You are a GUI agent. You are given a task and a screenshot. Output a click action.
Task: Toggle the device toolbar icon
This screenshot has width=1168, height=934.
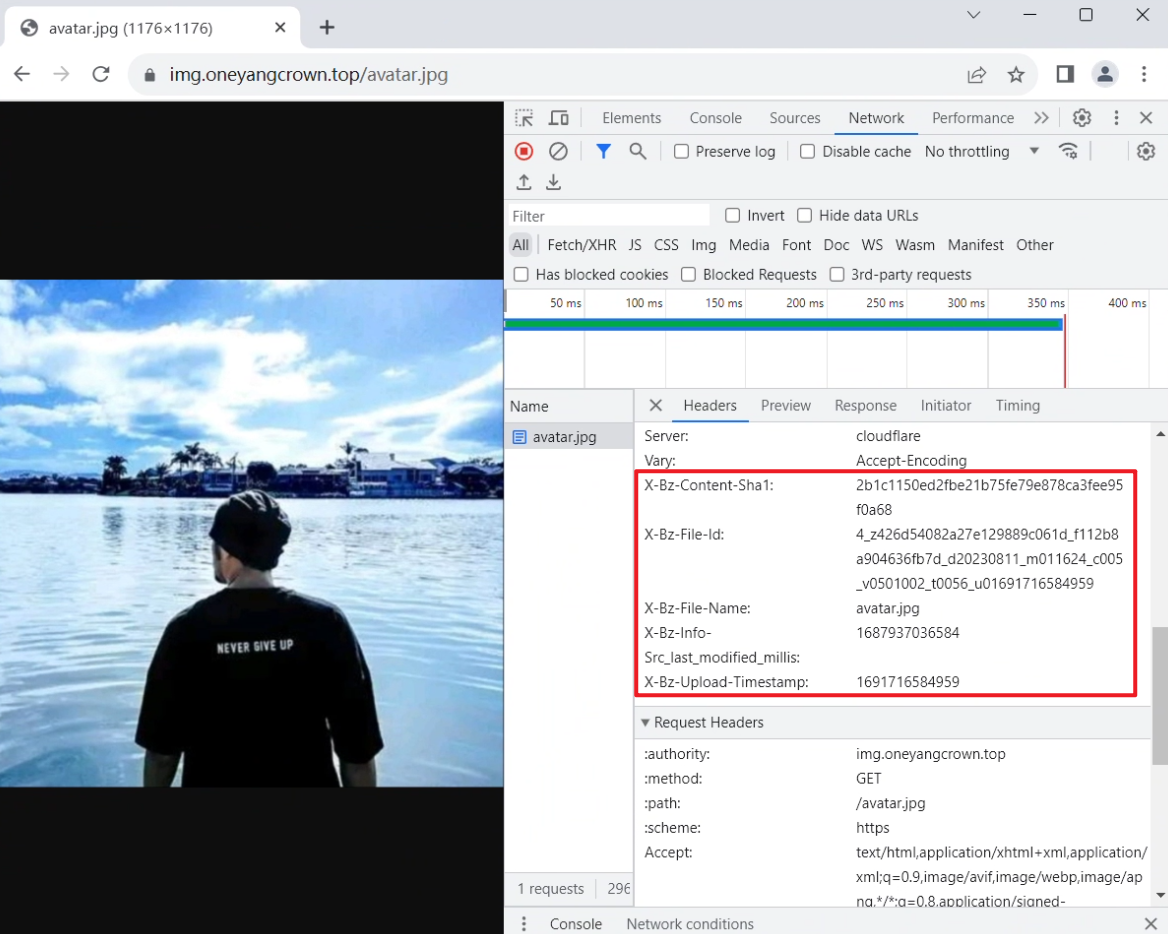[x=559, y=118]
